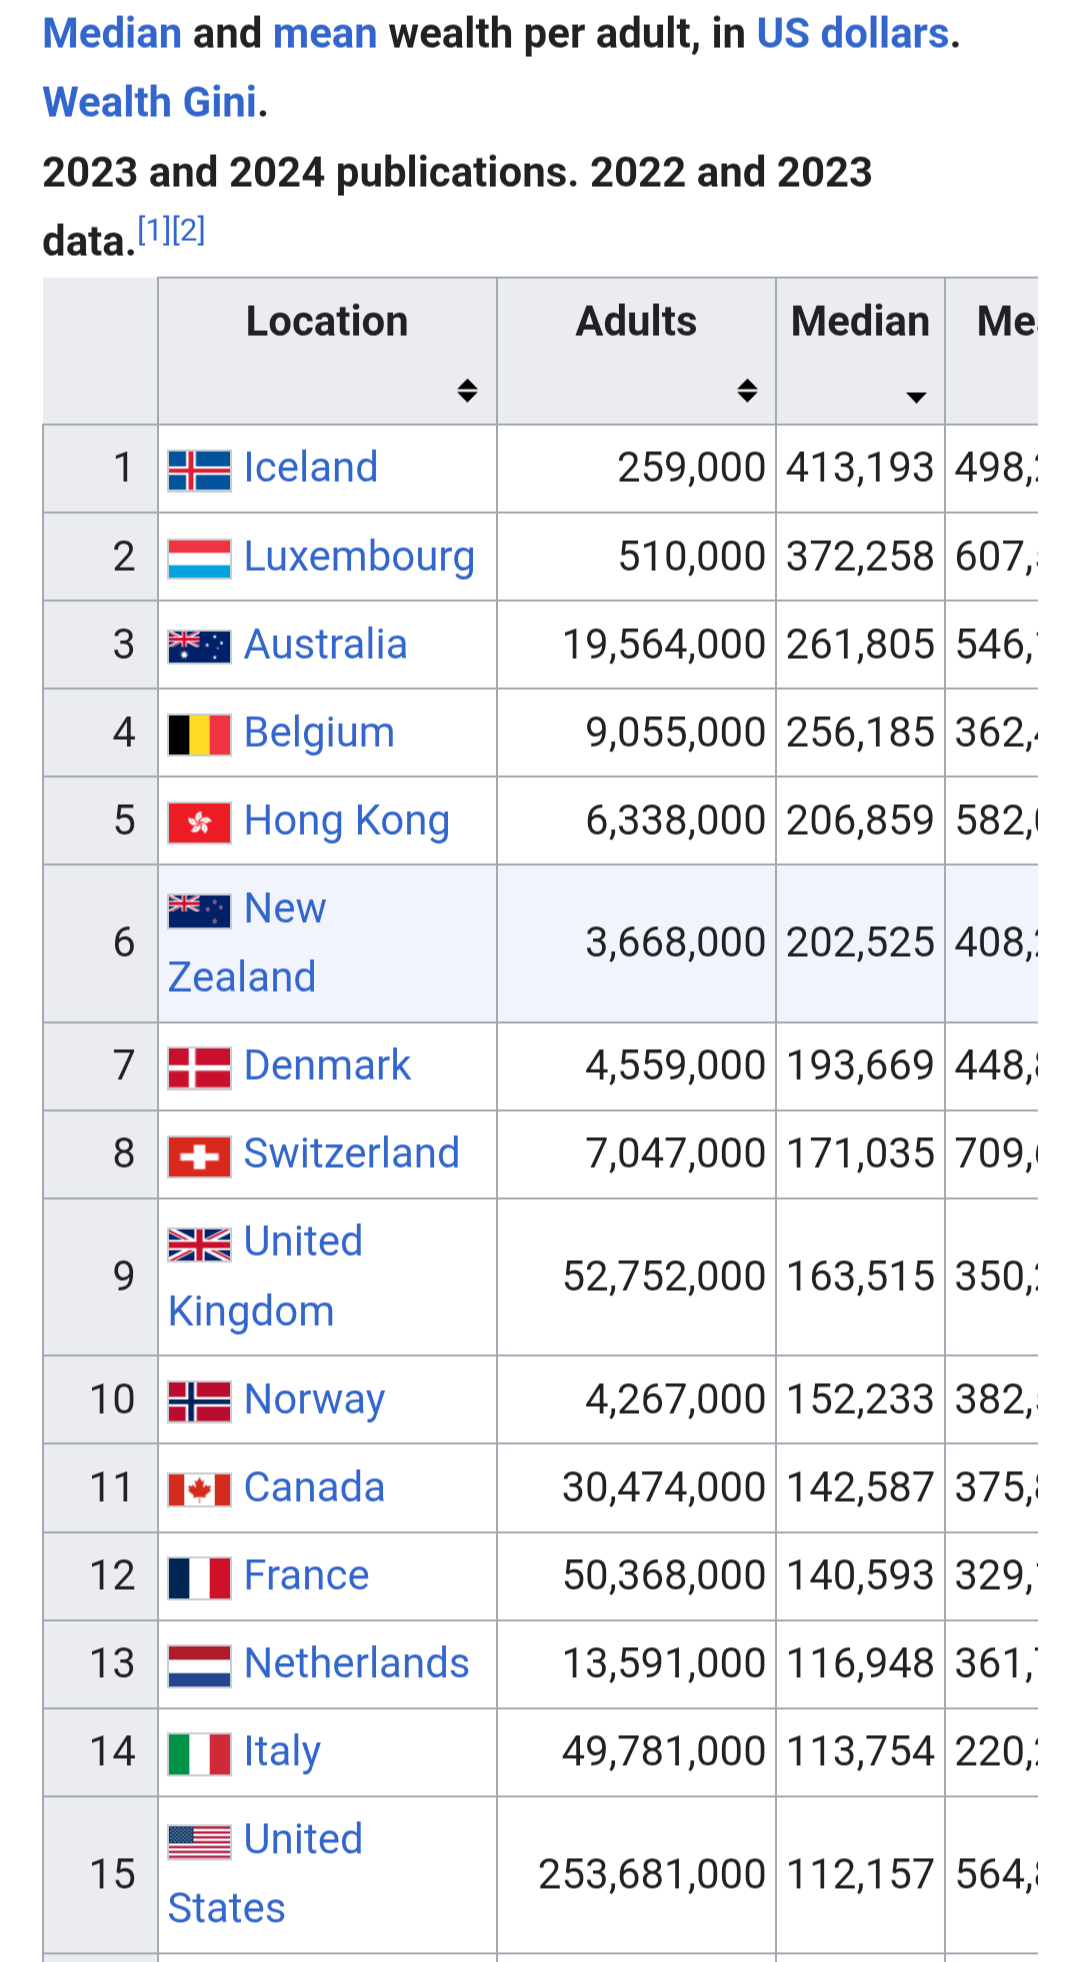Click the Norway flag icon

[x=199, y=1401]
